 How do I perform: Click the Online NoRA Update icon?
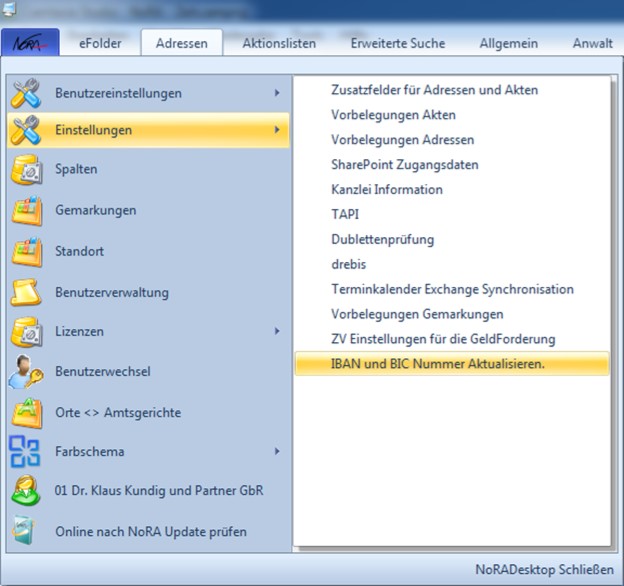[26, 531]
